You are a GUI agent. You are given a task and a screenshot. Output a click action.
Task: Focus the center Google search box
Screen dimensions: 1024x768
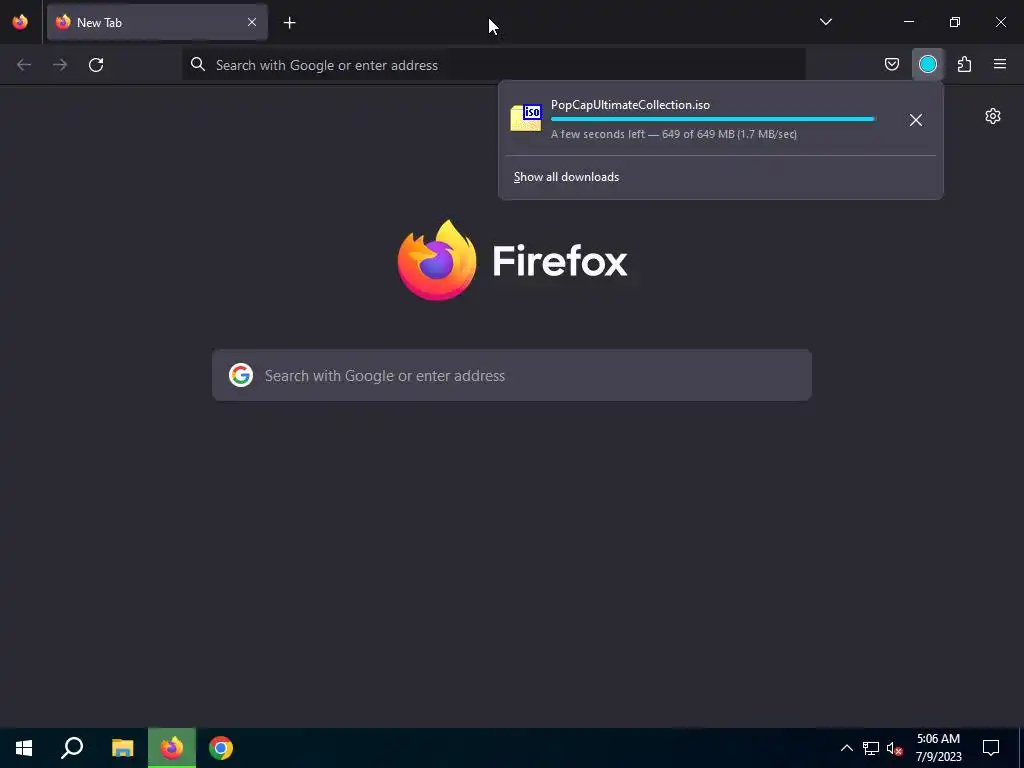[512, 375]
